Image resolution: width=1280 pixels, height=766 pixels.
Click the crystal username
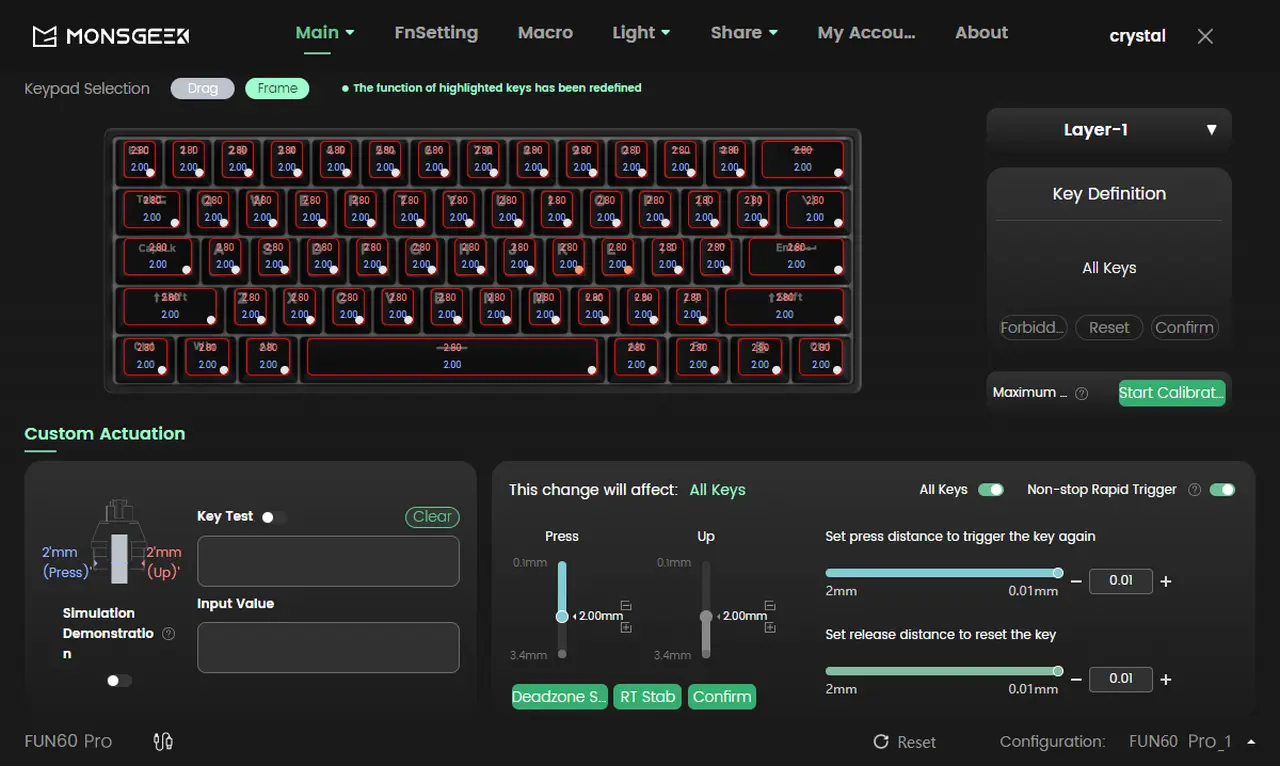1137,36
